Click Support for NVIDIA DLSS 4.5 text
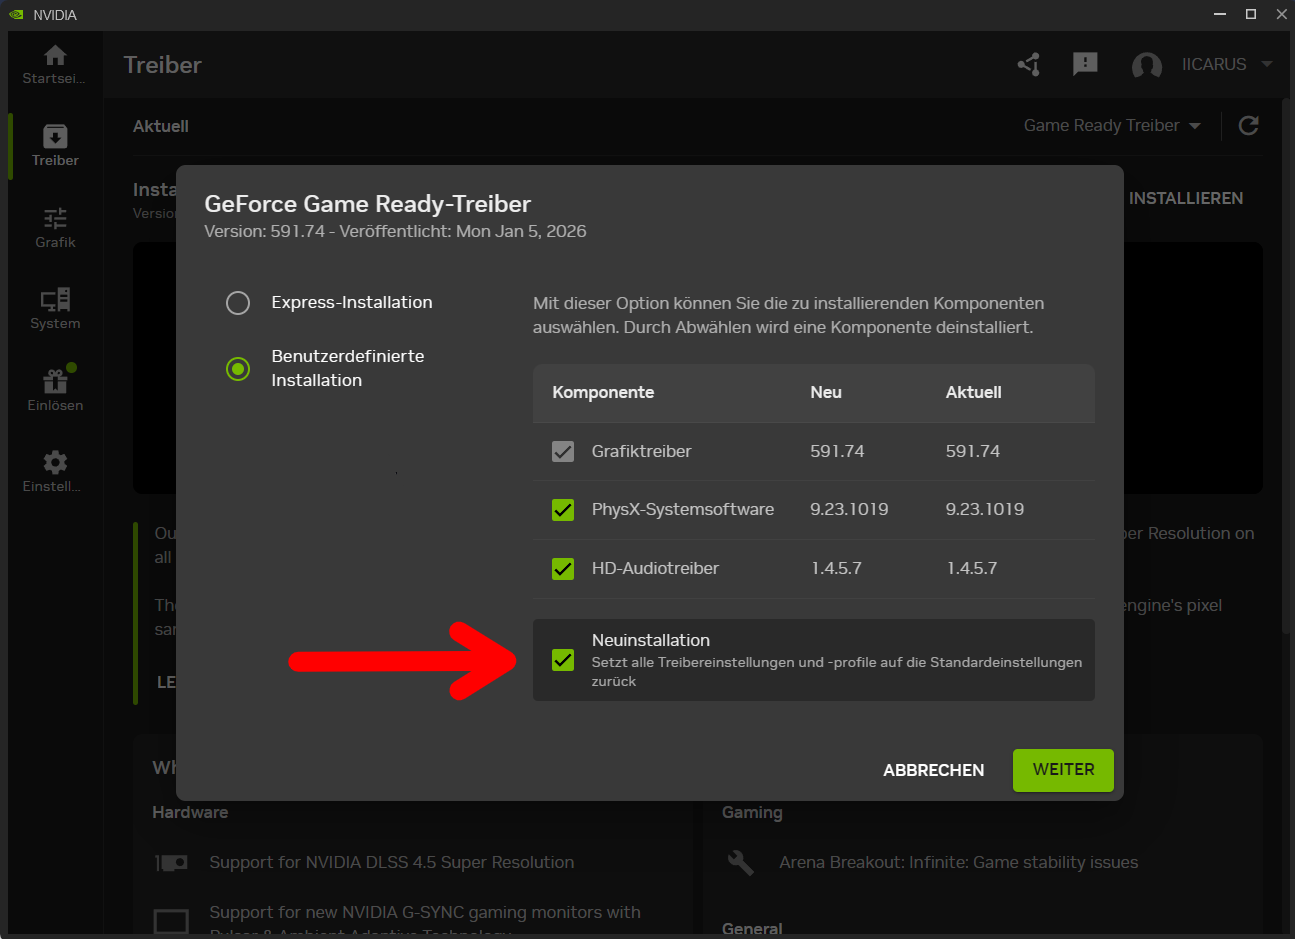The height and width of the screenshot is (939, 1295). point(392,862)
